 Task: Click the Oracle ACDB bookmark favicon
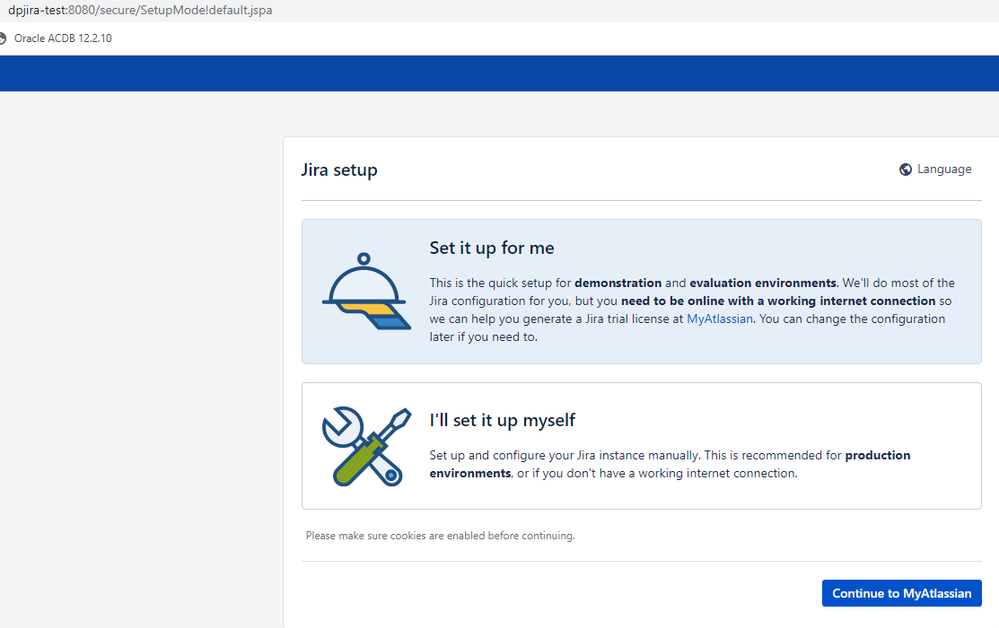(3, 38)
